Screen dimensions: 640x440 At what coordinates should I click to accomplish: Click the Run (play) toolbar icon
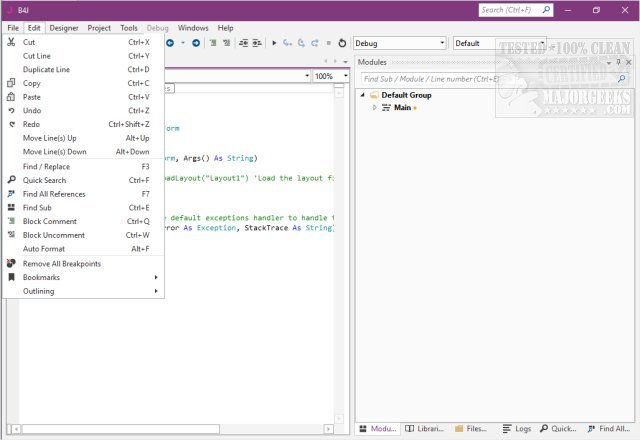click(275, 44)
